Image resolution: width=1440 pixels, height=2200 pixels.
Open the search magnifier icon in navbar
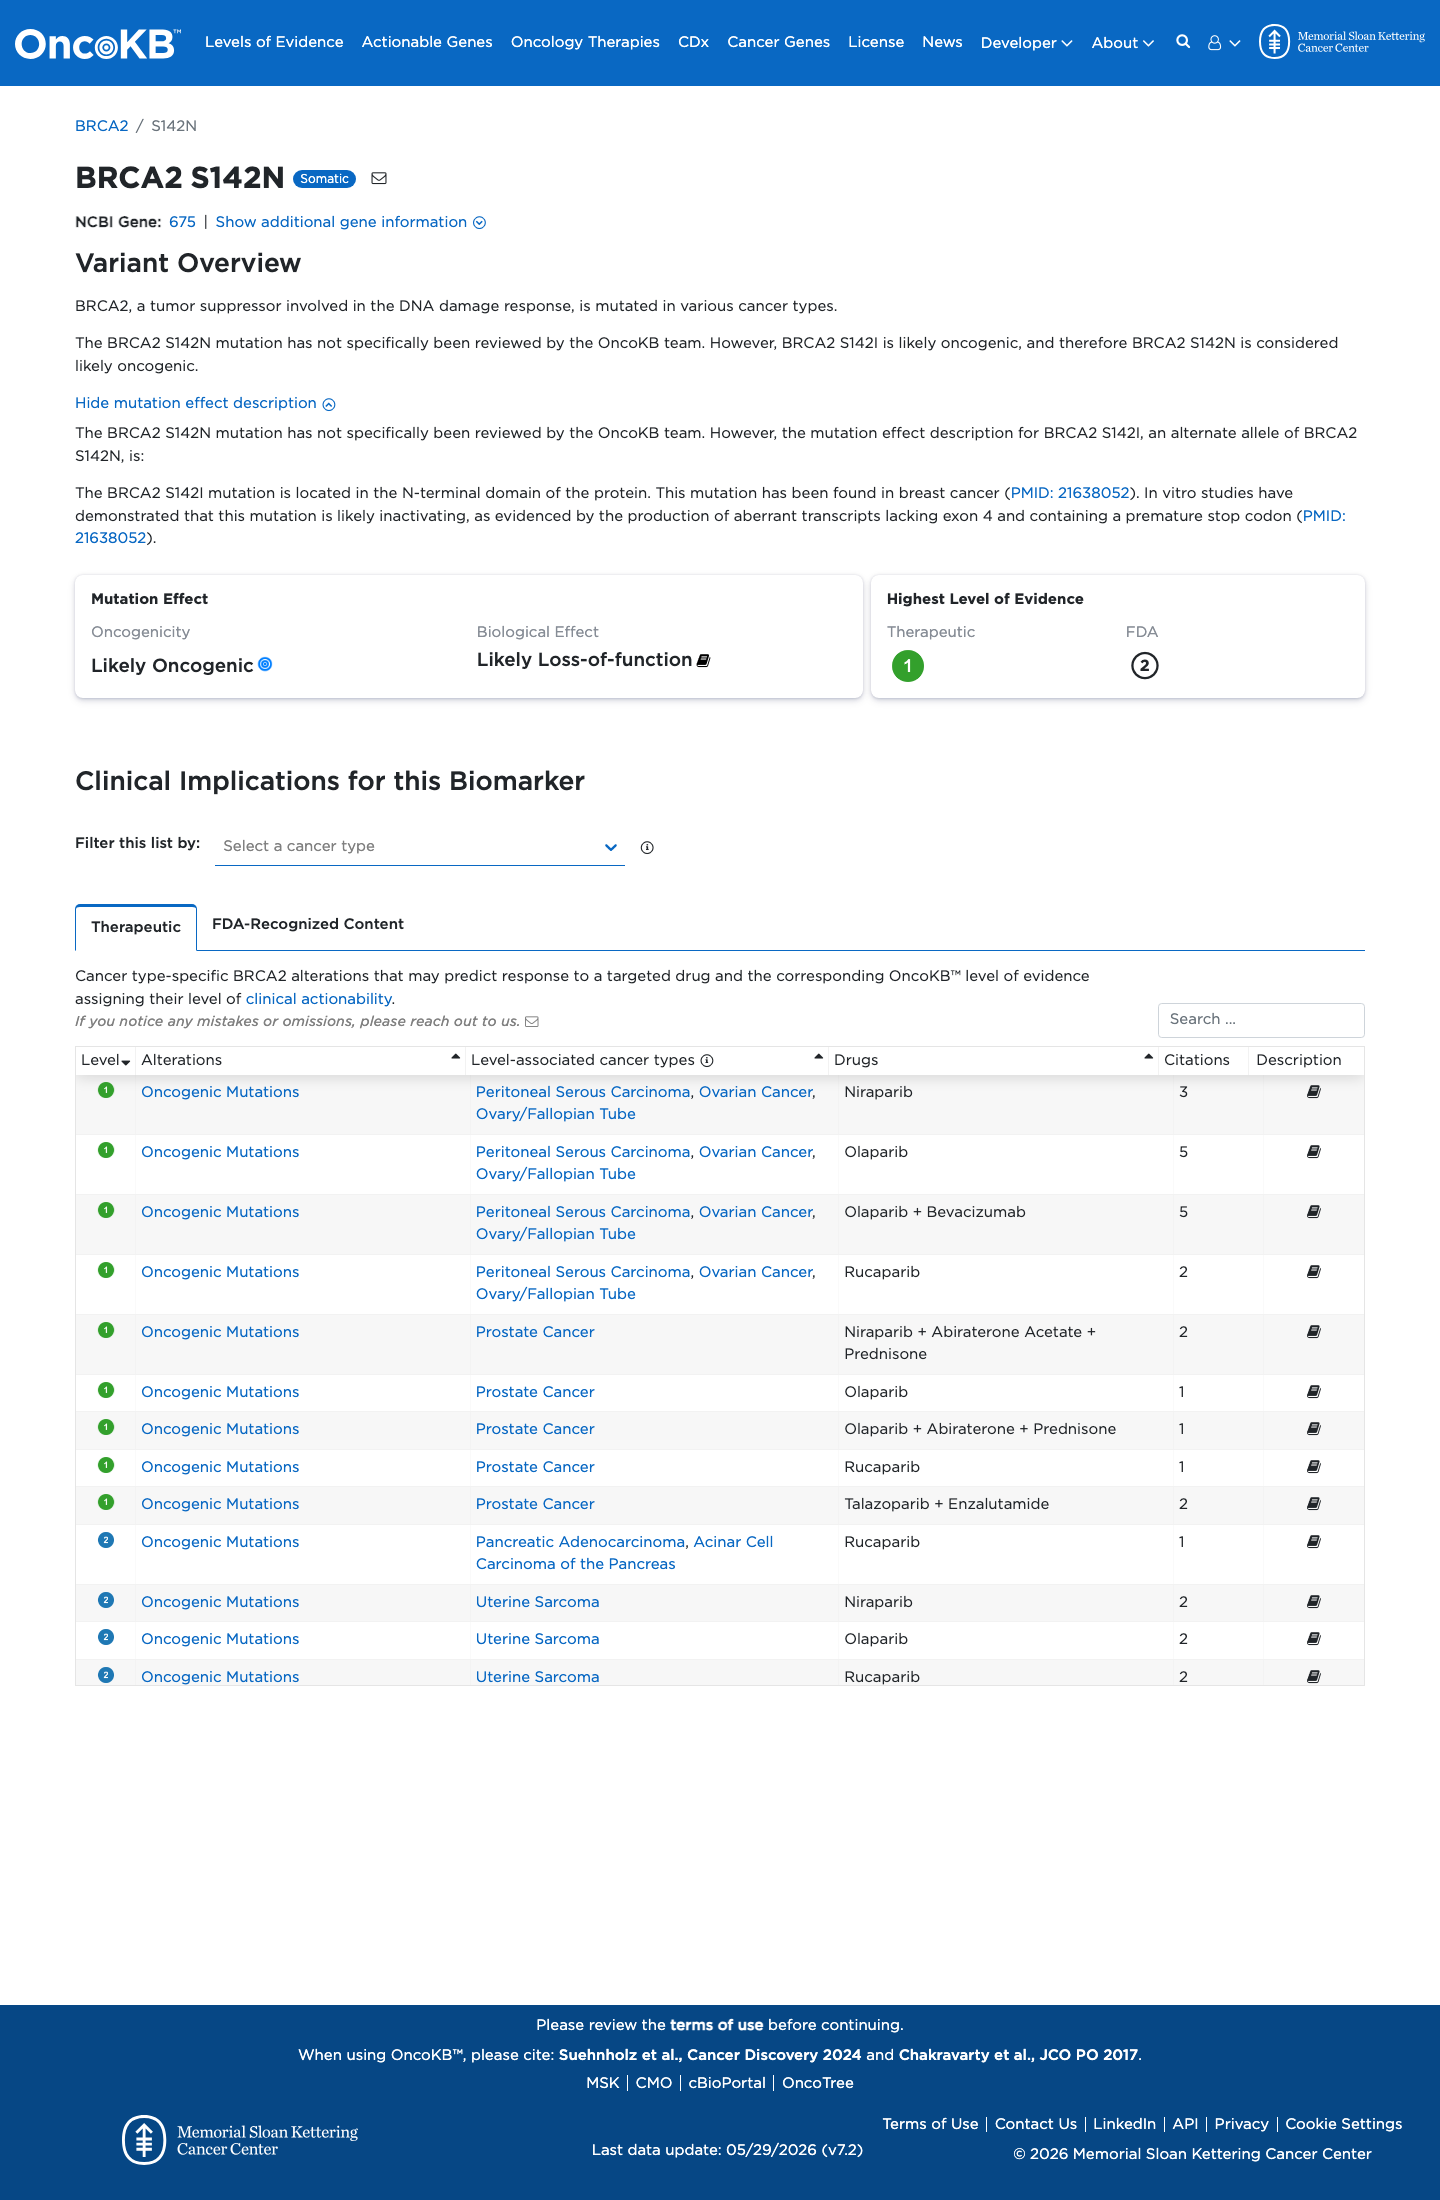coord(1183,42)
